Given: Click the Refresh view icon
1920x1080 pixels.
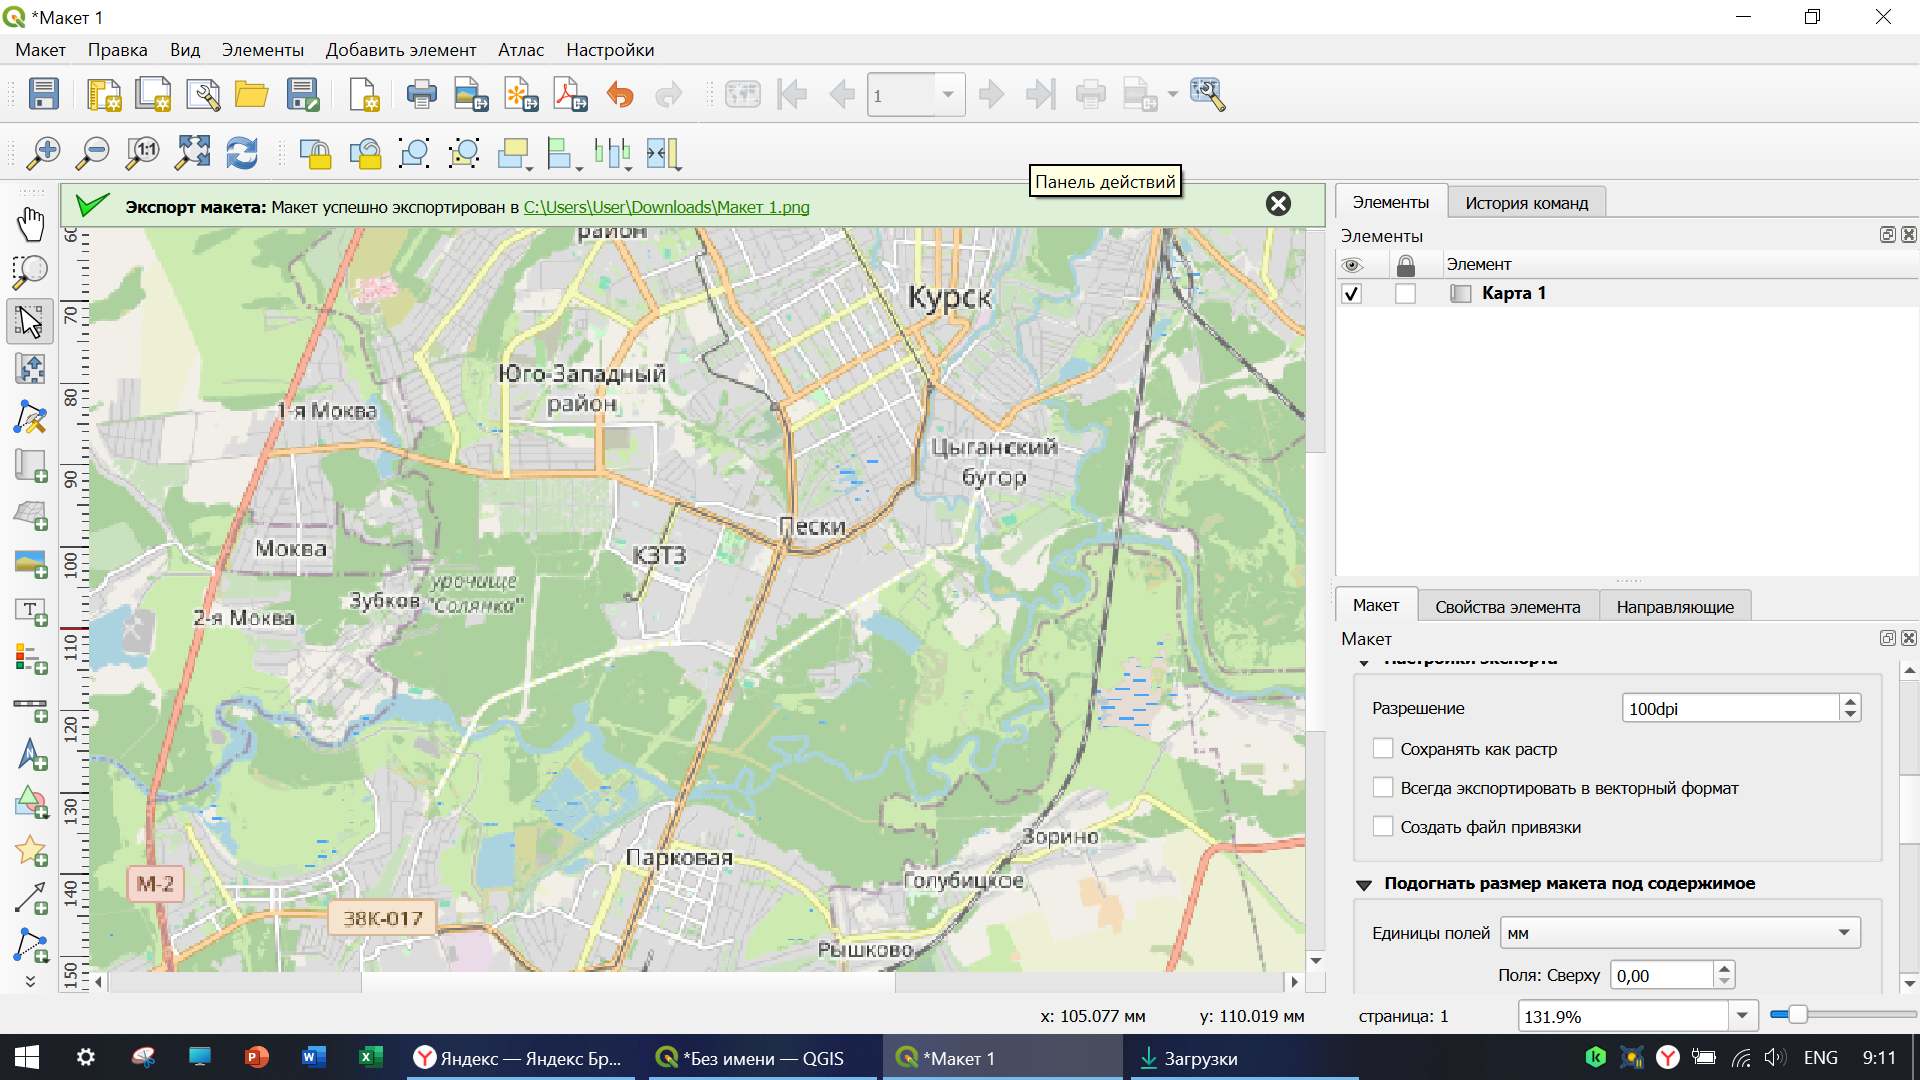Looking at the screenshot, I should click(x=242, y=153).
